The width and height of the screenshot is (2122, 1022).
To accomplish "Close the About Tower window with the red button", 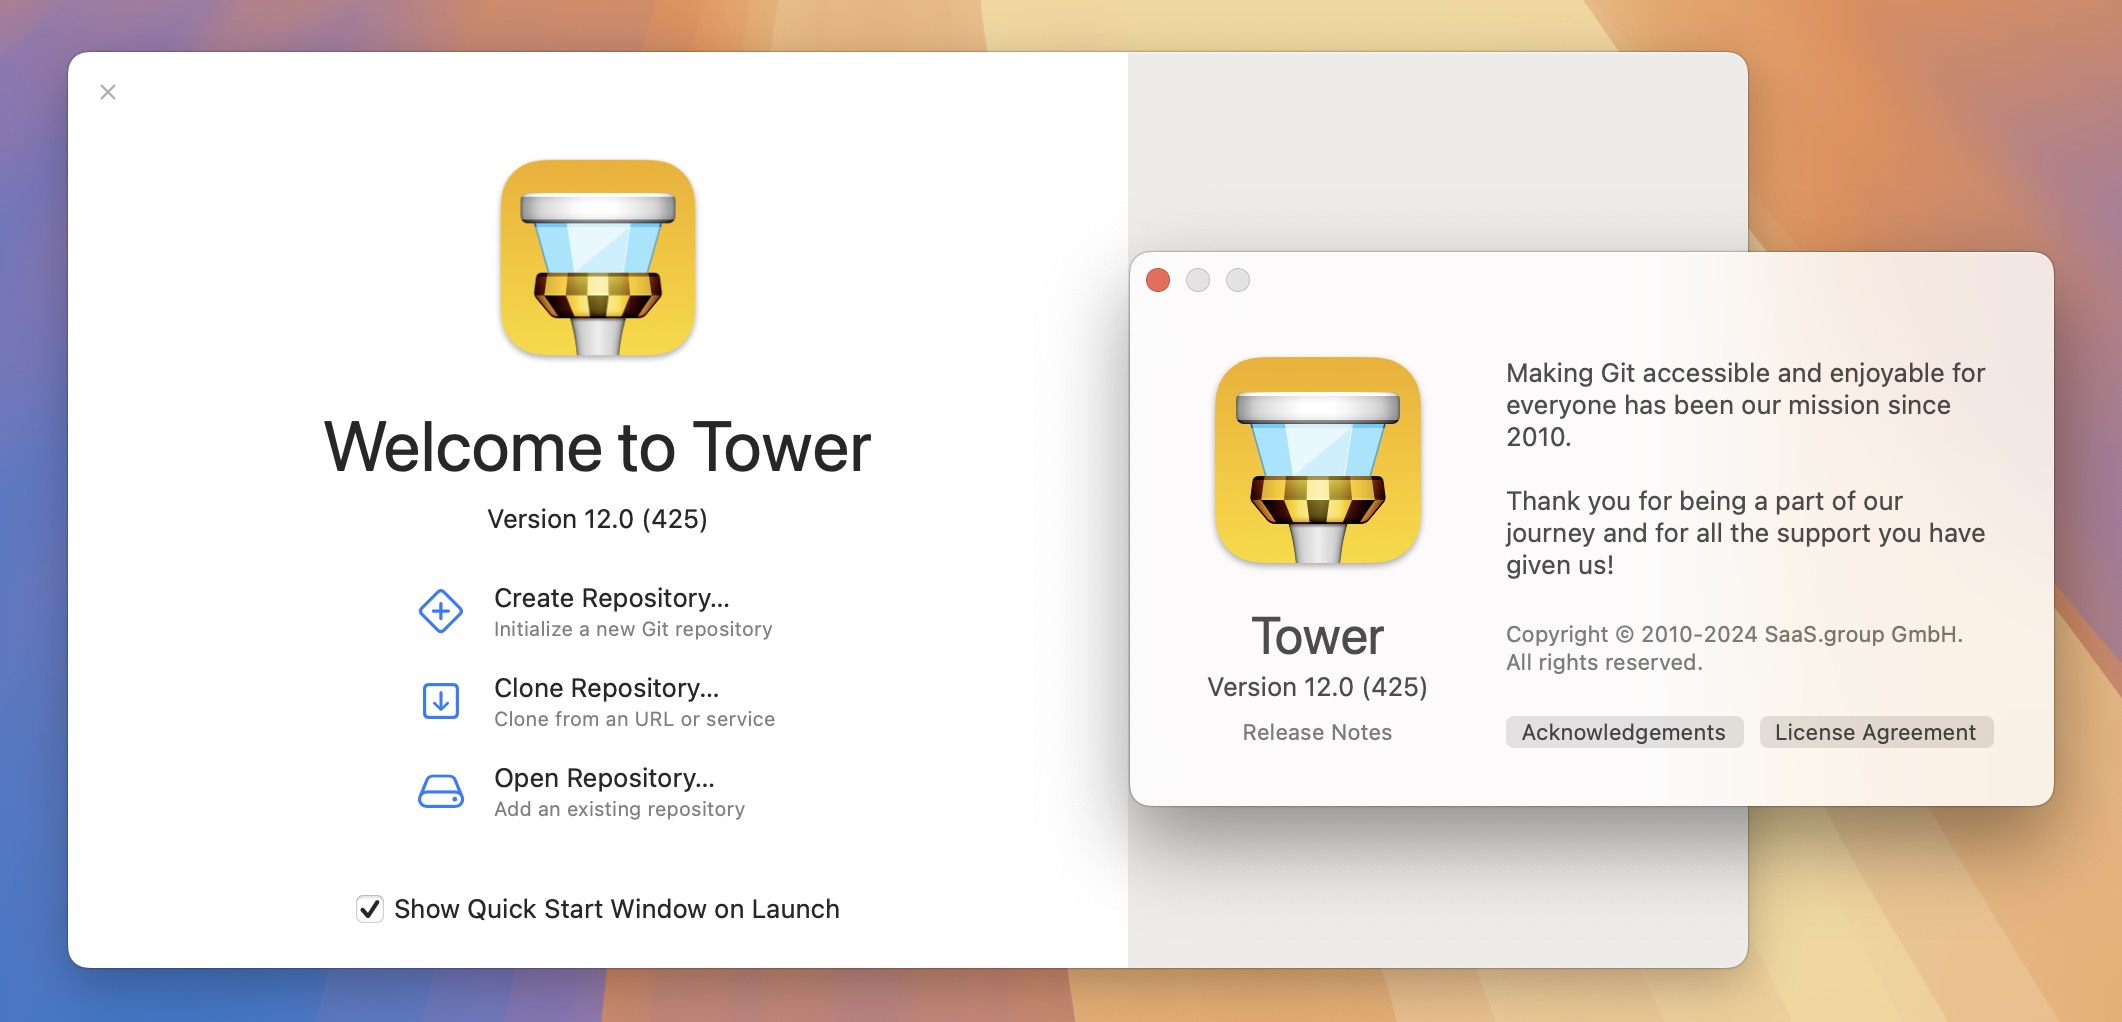I will (1158, 280).
